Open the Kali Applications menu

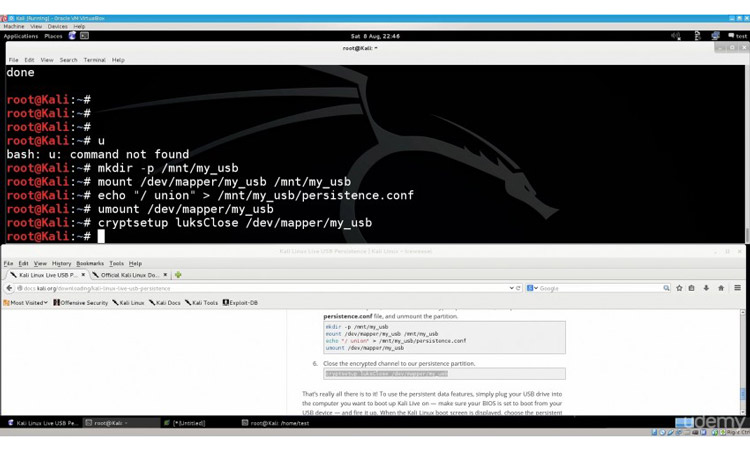21,36
